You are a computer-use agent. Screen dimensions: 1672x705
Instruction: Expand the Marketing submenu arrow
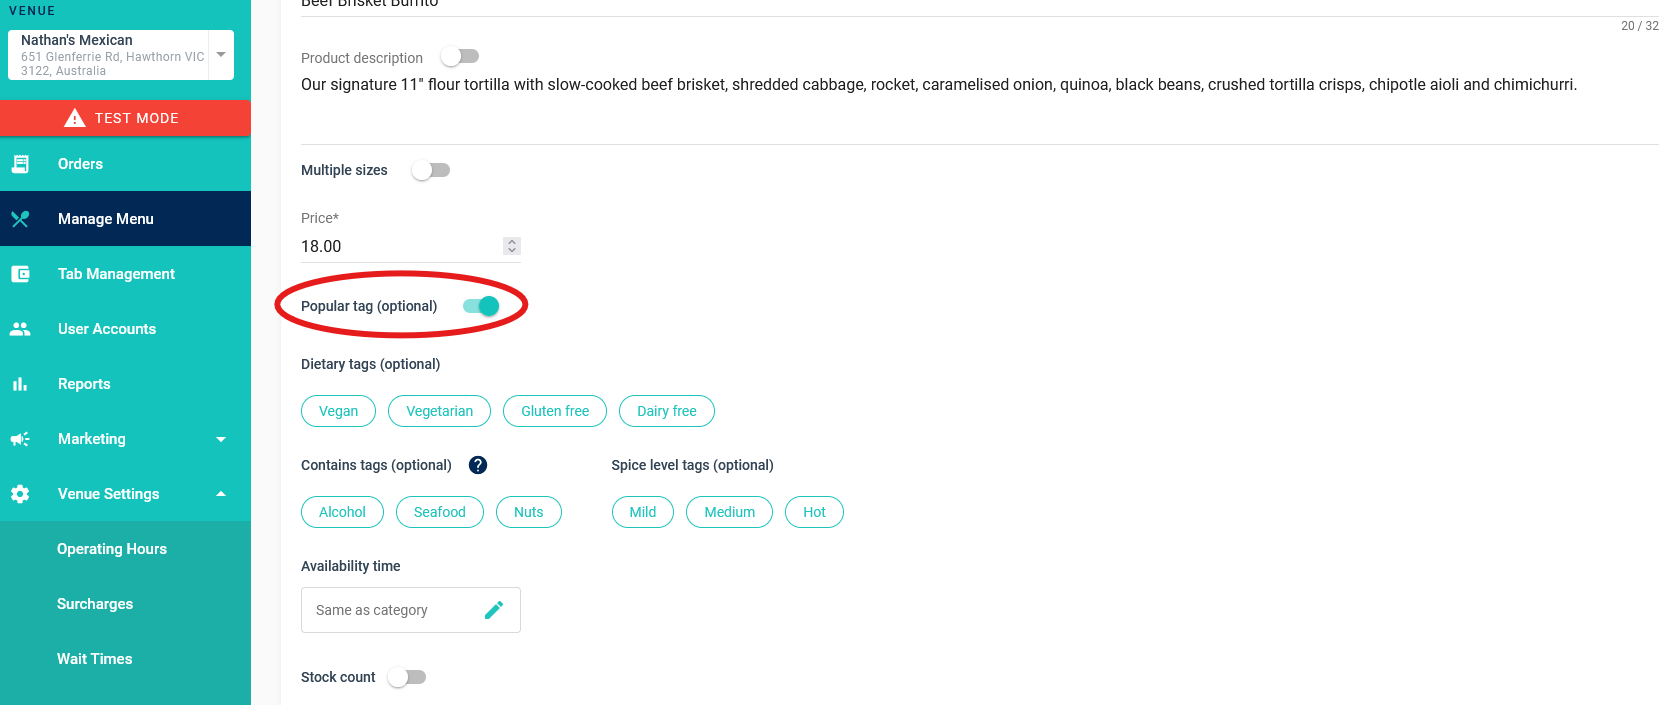[x=221, y=439]
